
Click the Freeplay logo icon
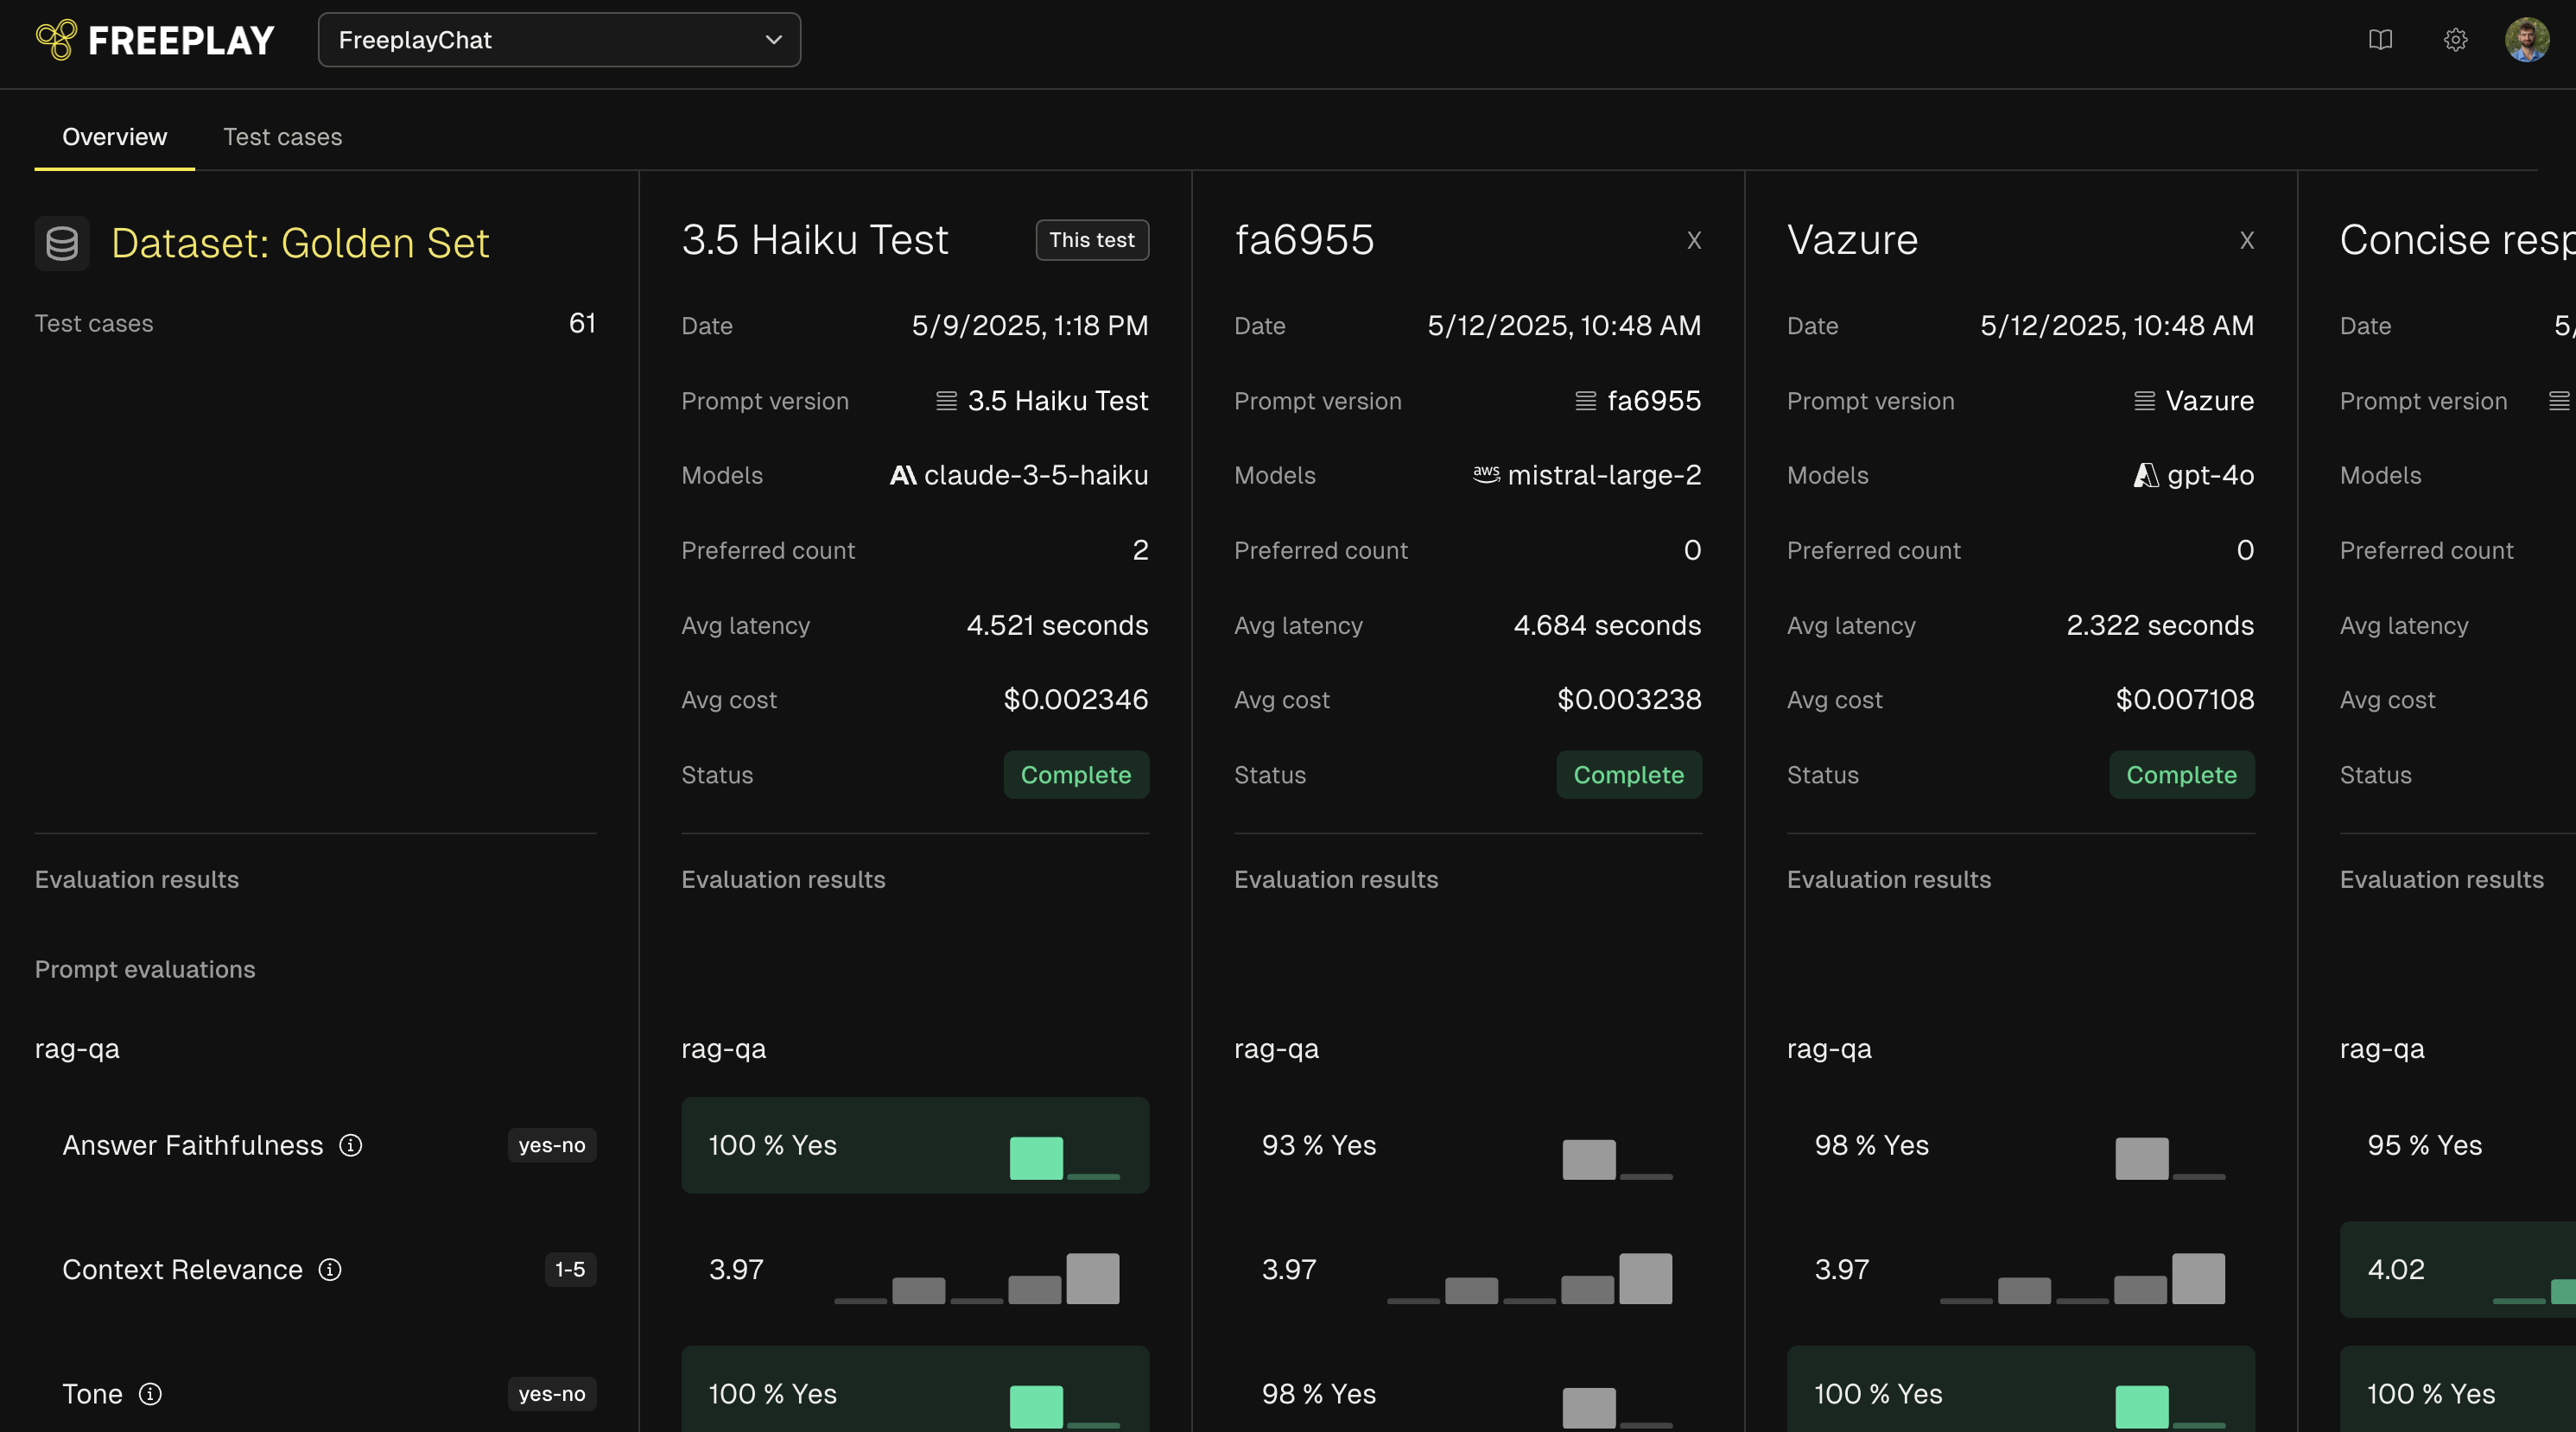[x=56, y=40]
